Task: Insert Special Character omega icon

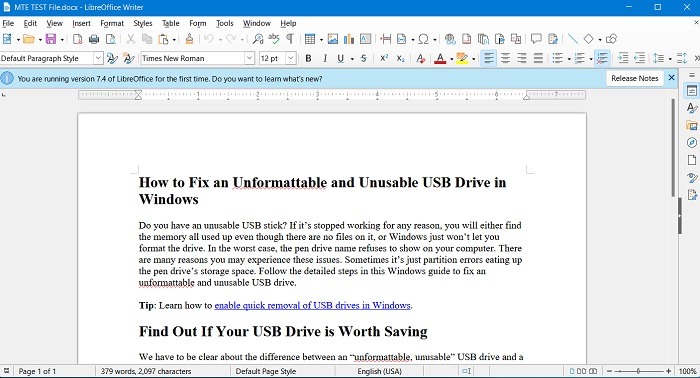Action: 423,39
